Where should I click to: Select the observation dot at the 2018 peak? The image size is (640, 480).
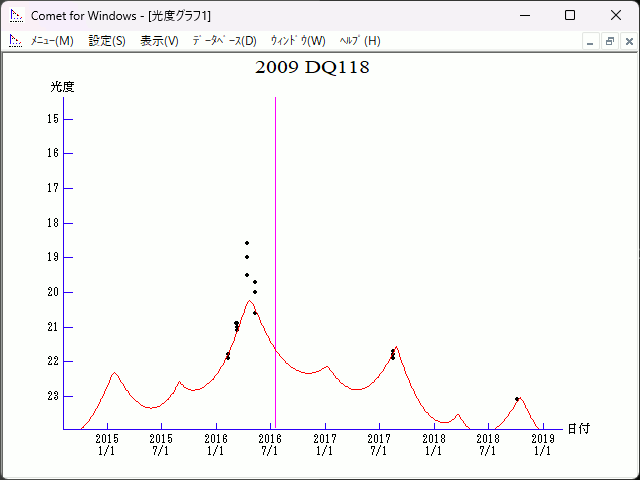(517, 399)
